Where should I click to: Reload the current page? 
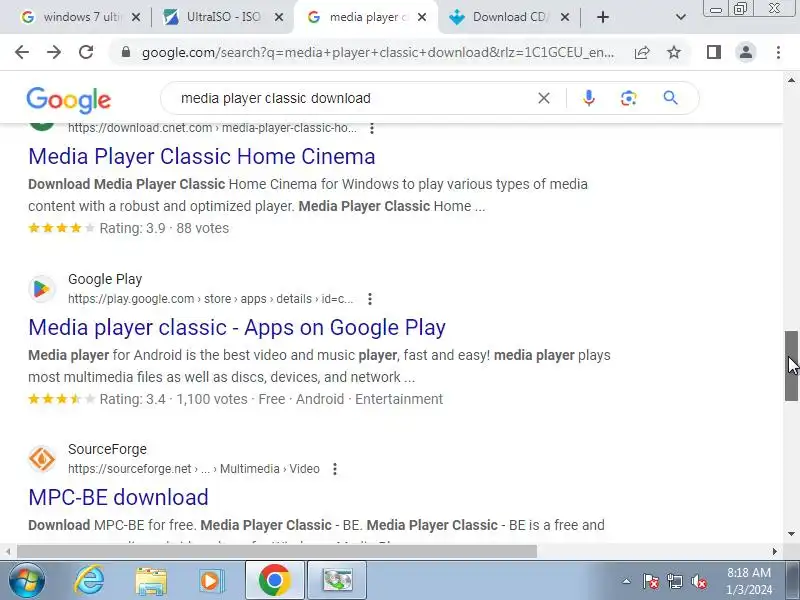pyautogui.click(x=86, y=52)
